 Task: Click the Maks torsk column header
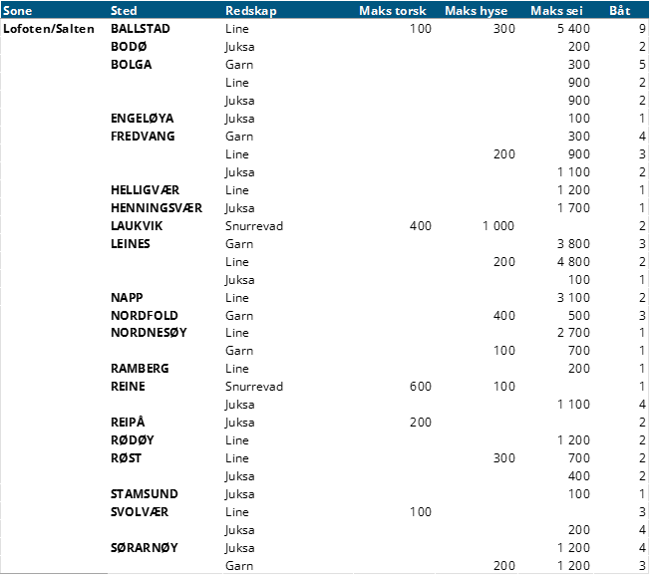392,10
